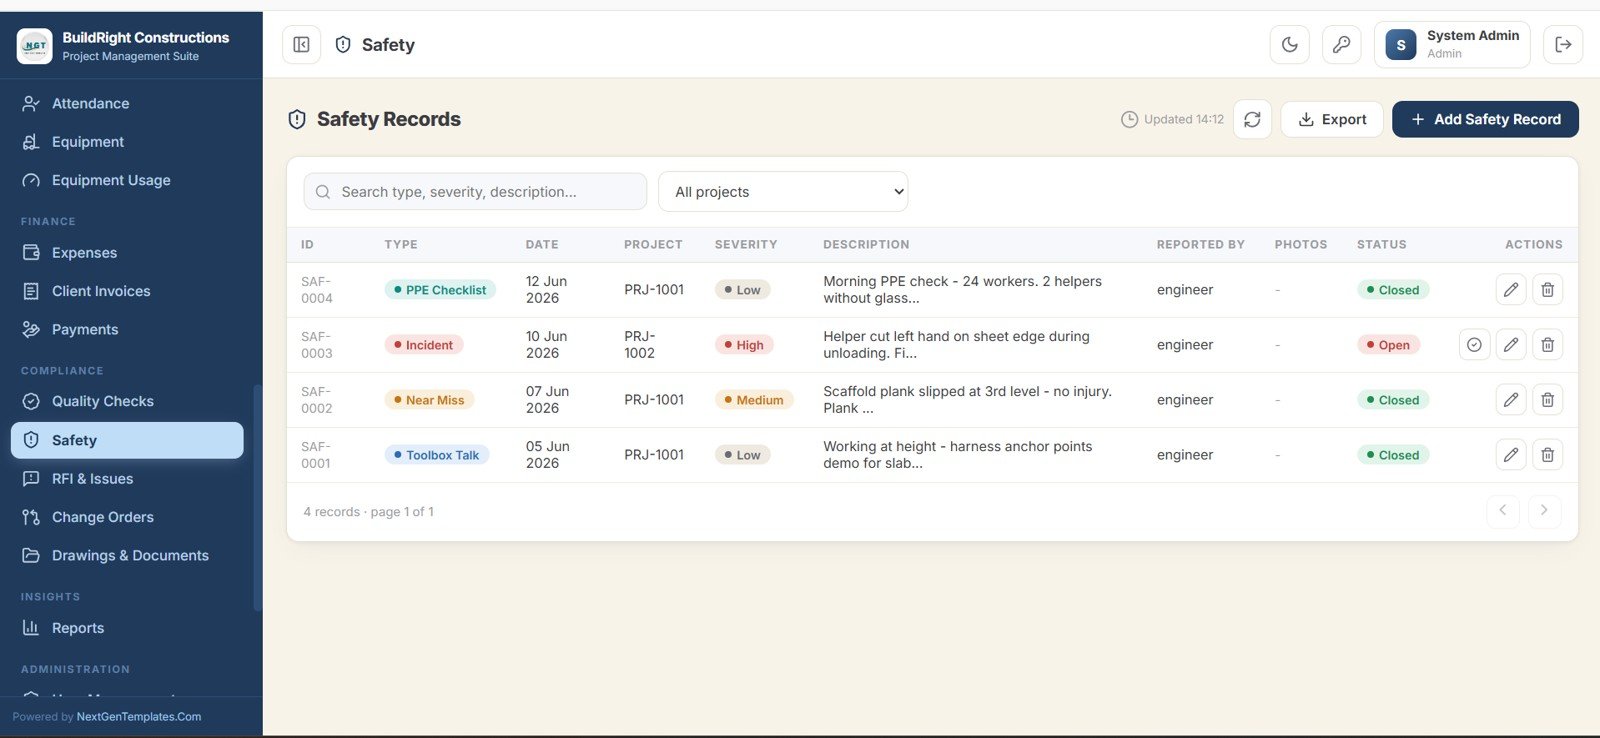Click the Toolbox Talk type badge

tap(437, 455)
